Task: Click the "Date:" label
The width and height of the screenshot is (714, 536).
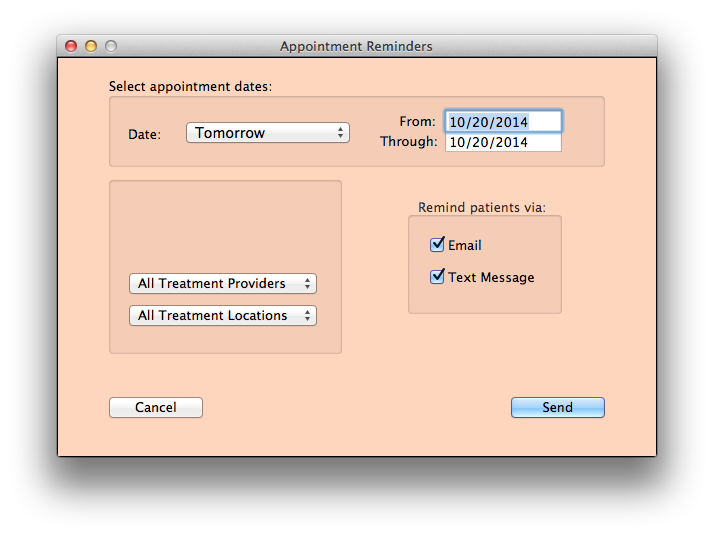Action: tap(144, 134)
